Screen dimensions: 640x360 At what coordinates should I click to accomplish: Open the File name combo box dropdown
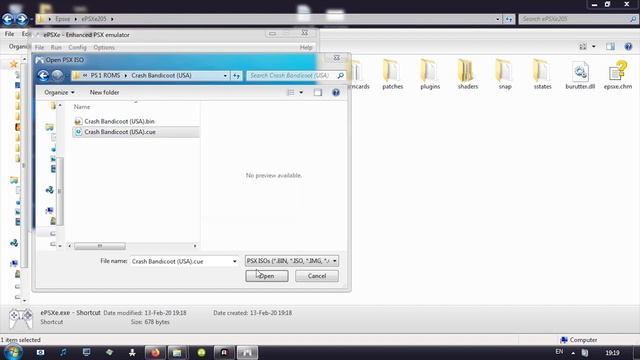tap(234, 261)
